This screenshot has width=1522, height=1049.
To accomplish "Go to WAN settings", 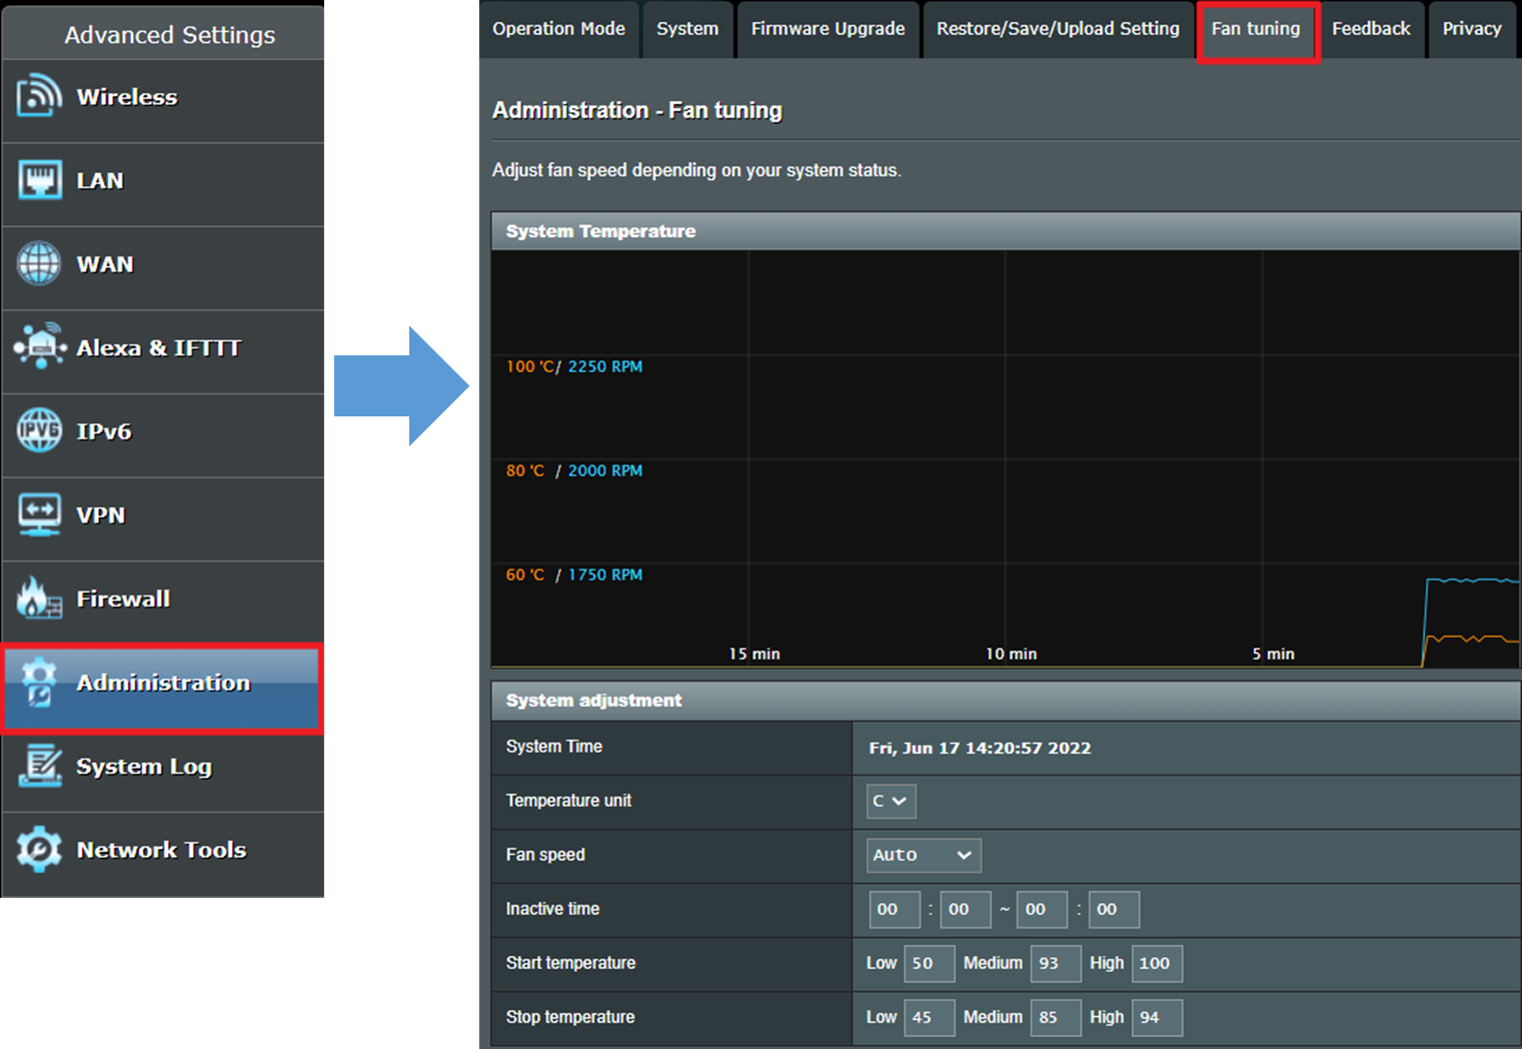I will [163, 268].
